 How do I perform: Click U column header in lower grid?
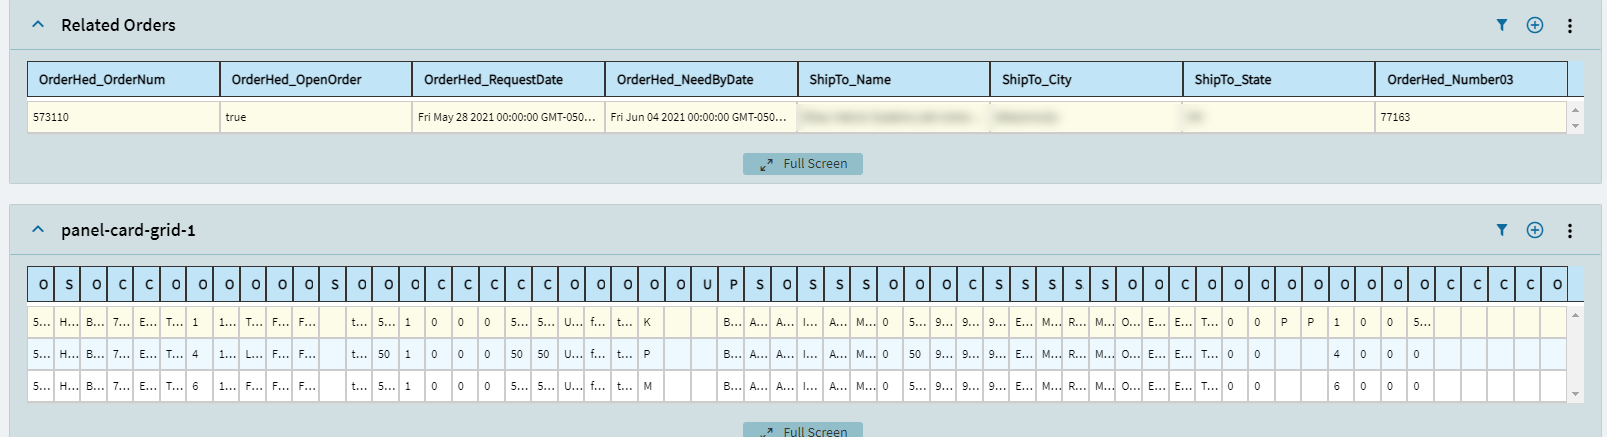707,284
